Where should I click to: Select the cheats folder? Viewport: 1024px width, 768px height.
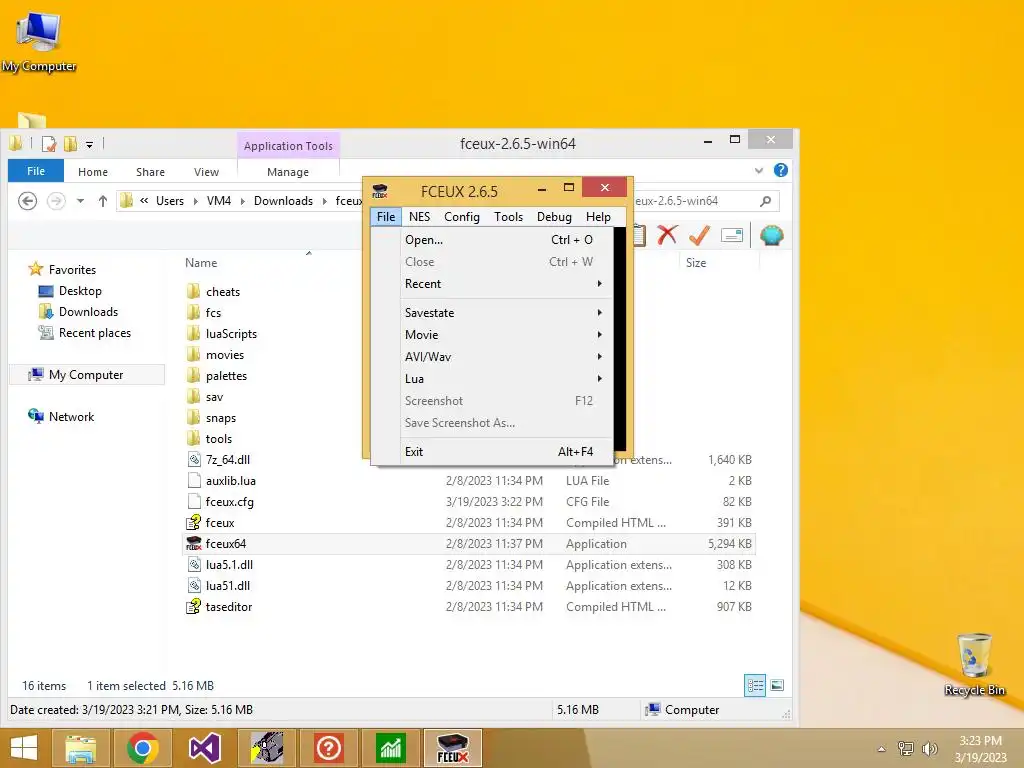(223, 292)
